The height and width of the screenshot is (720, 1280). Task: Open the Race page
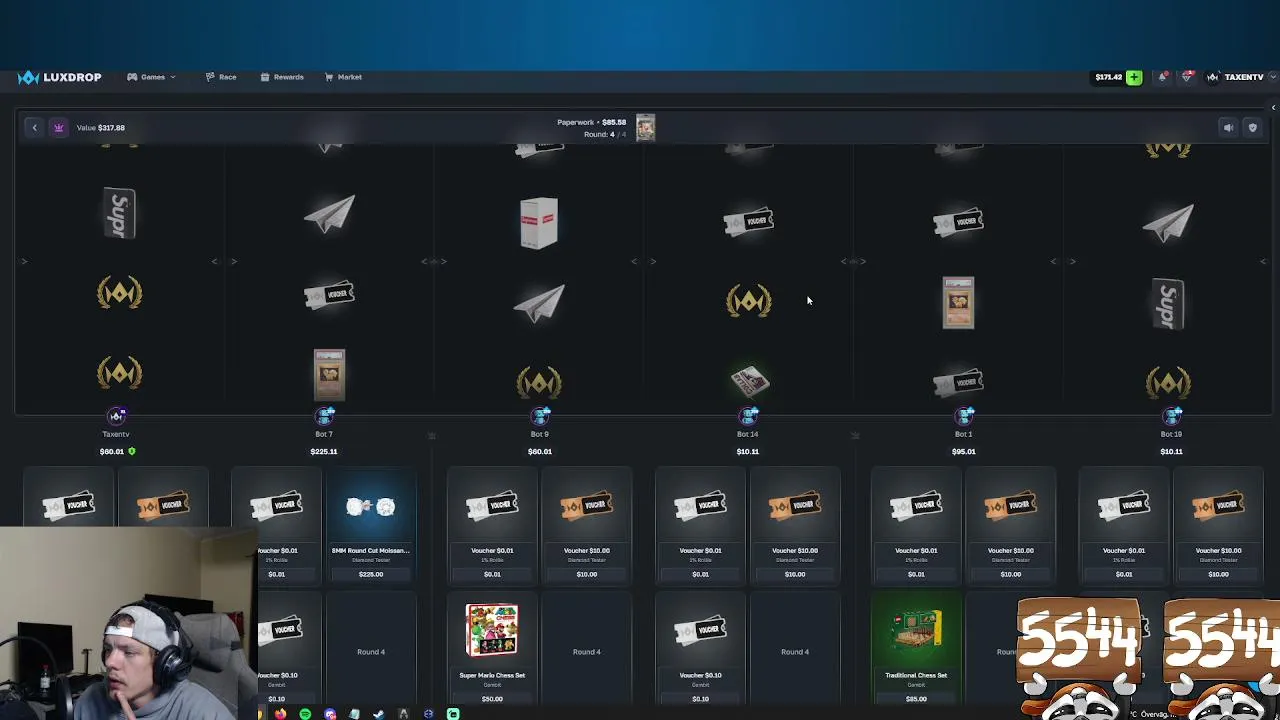pyautogui.click(x=221, y=77)
